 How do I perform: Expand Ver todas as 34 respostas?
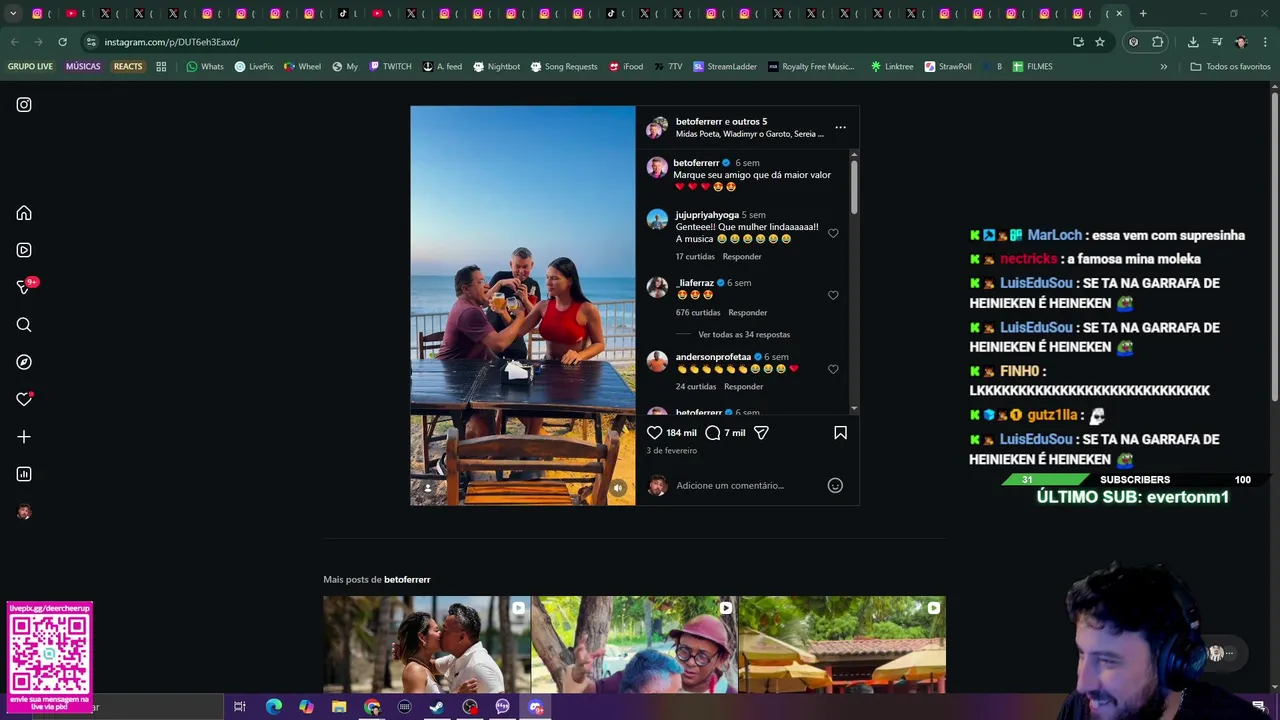pyautogui.click(x=744, y=335)
